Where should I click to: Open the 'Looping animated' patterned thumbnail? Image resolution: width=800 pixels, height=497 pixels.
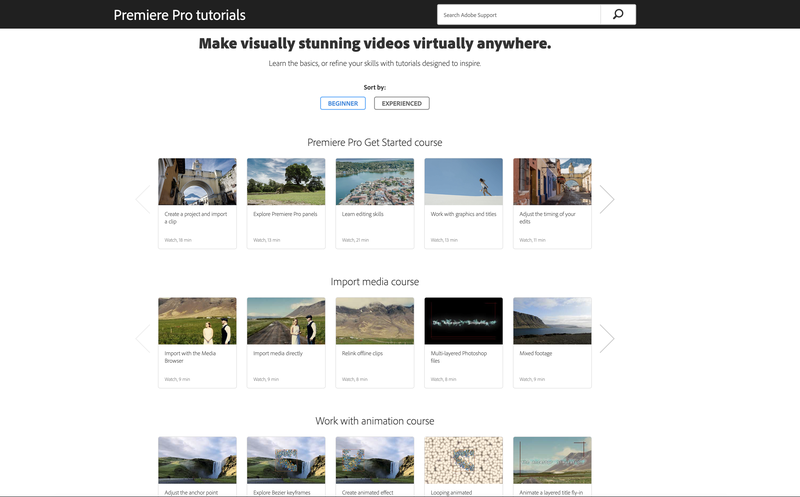click(464, 460)
